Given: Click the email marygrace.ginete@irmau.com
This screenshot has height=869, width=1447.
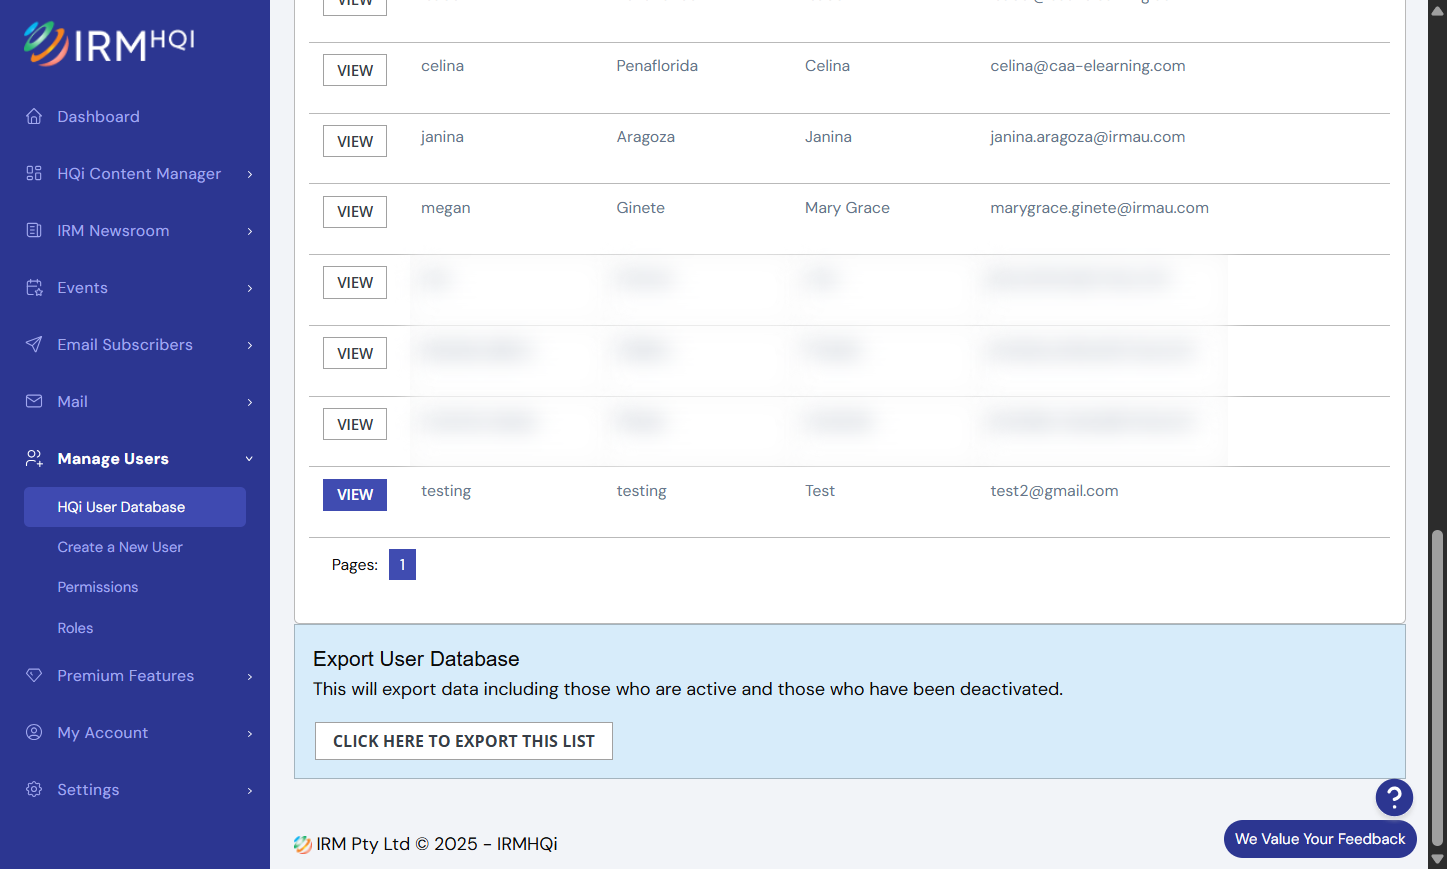Looking at the screenshot, I should pyautogui.click(x=1099, y=208).
